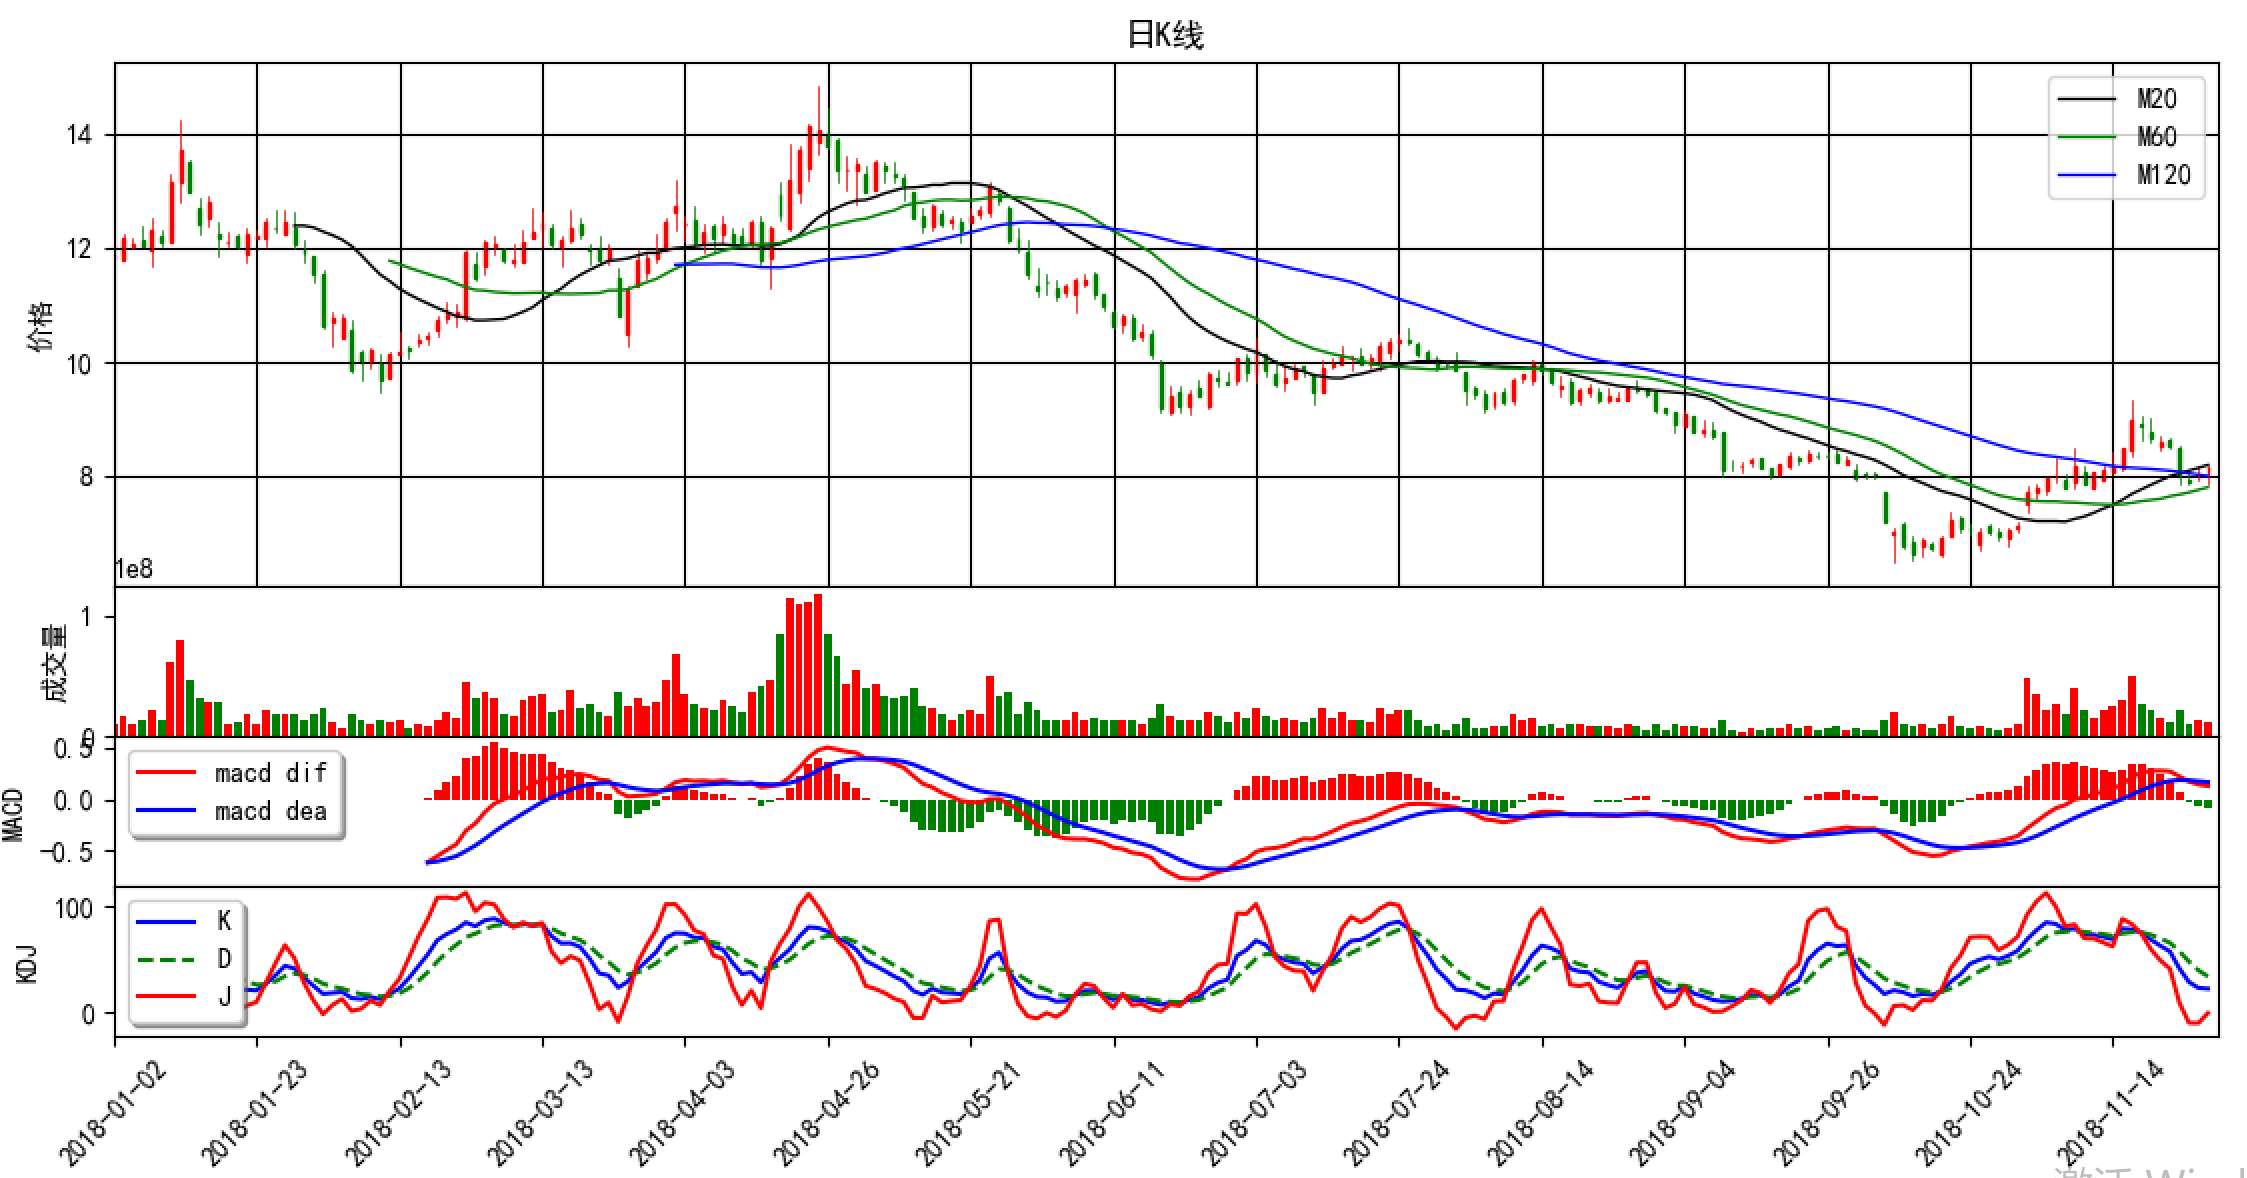
Task: Click the M60 legend entry
Action: pyautogui.click(x=2155, y=137)
